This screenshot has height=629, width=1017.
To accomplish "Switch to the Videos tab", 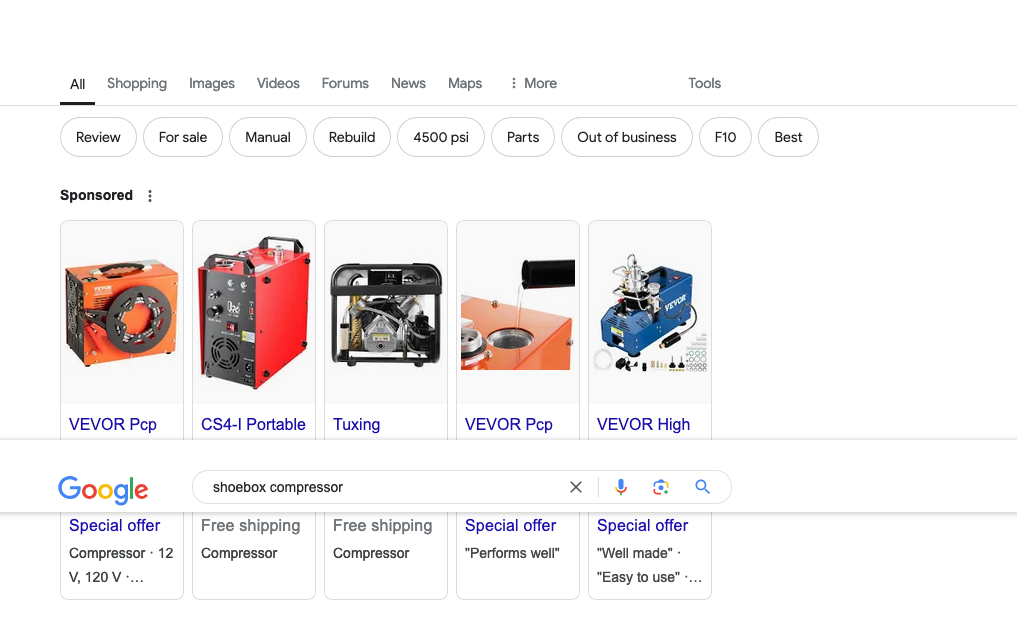I will (x=278, y=83).
